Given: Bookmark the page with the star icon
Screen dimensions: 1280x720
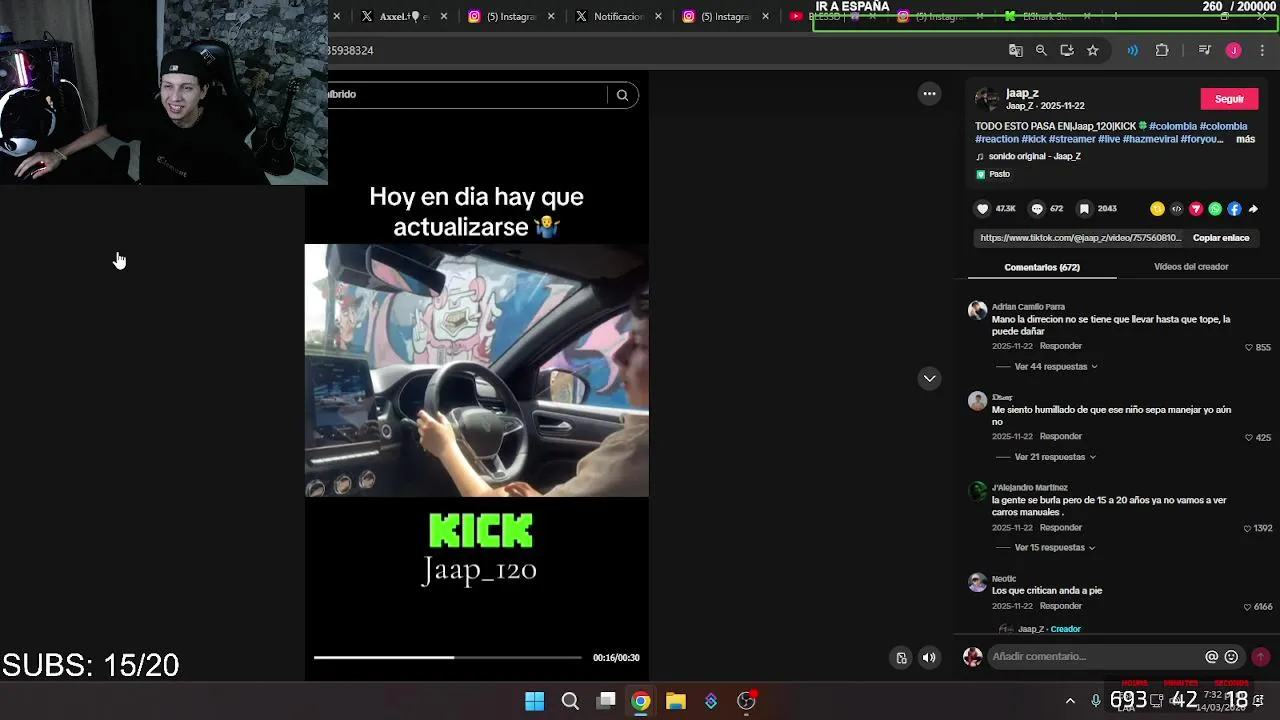Looking at the screenshot, I should tap(1093, 50).
